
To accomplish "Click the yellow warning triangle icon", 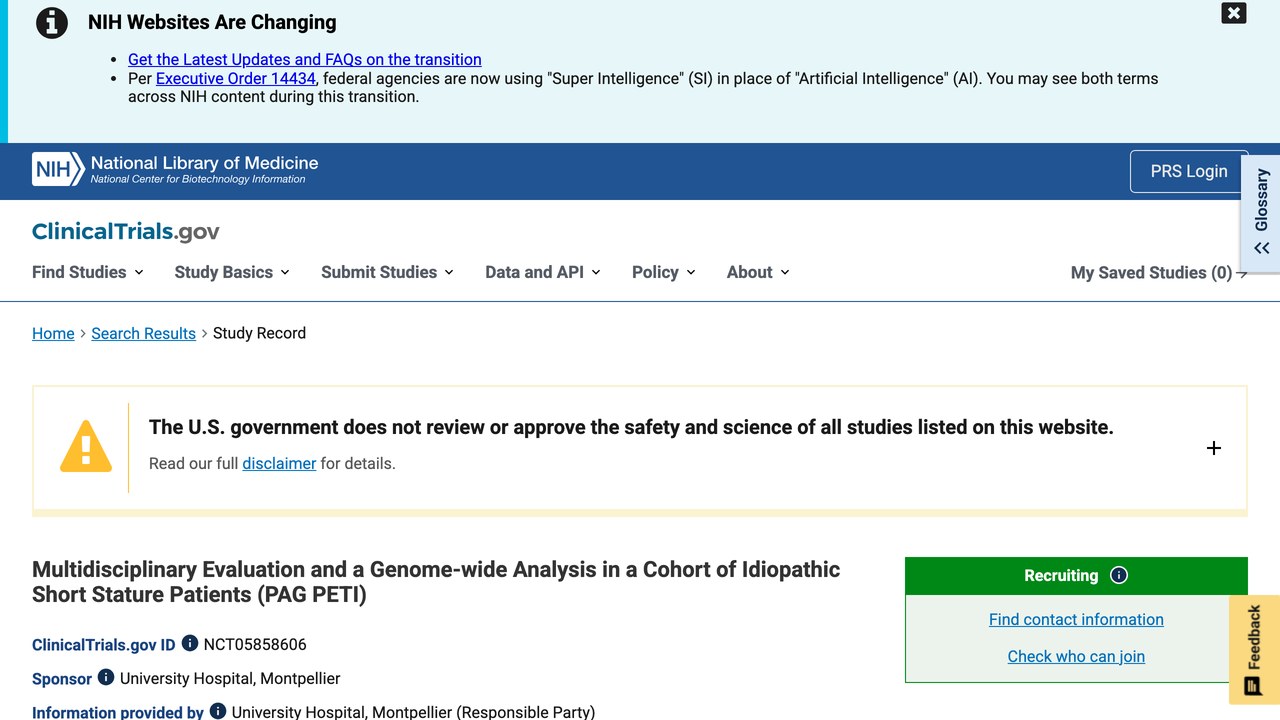I will pos(86,446).
